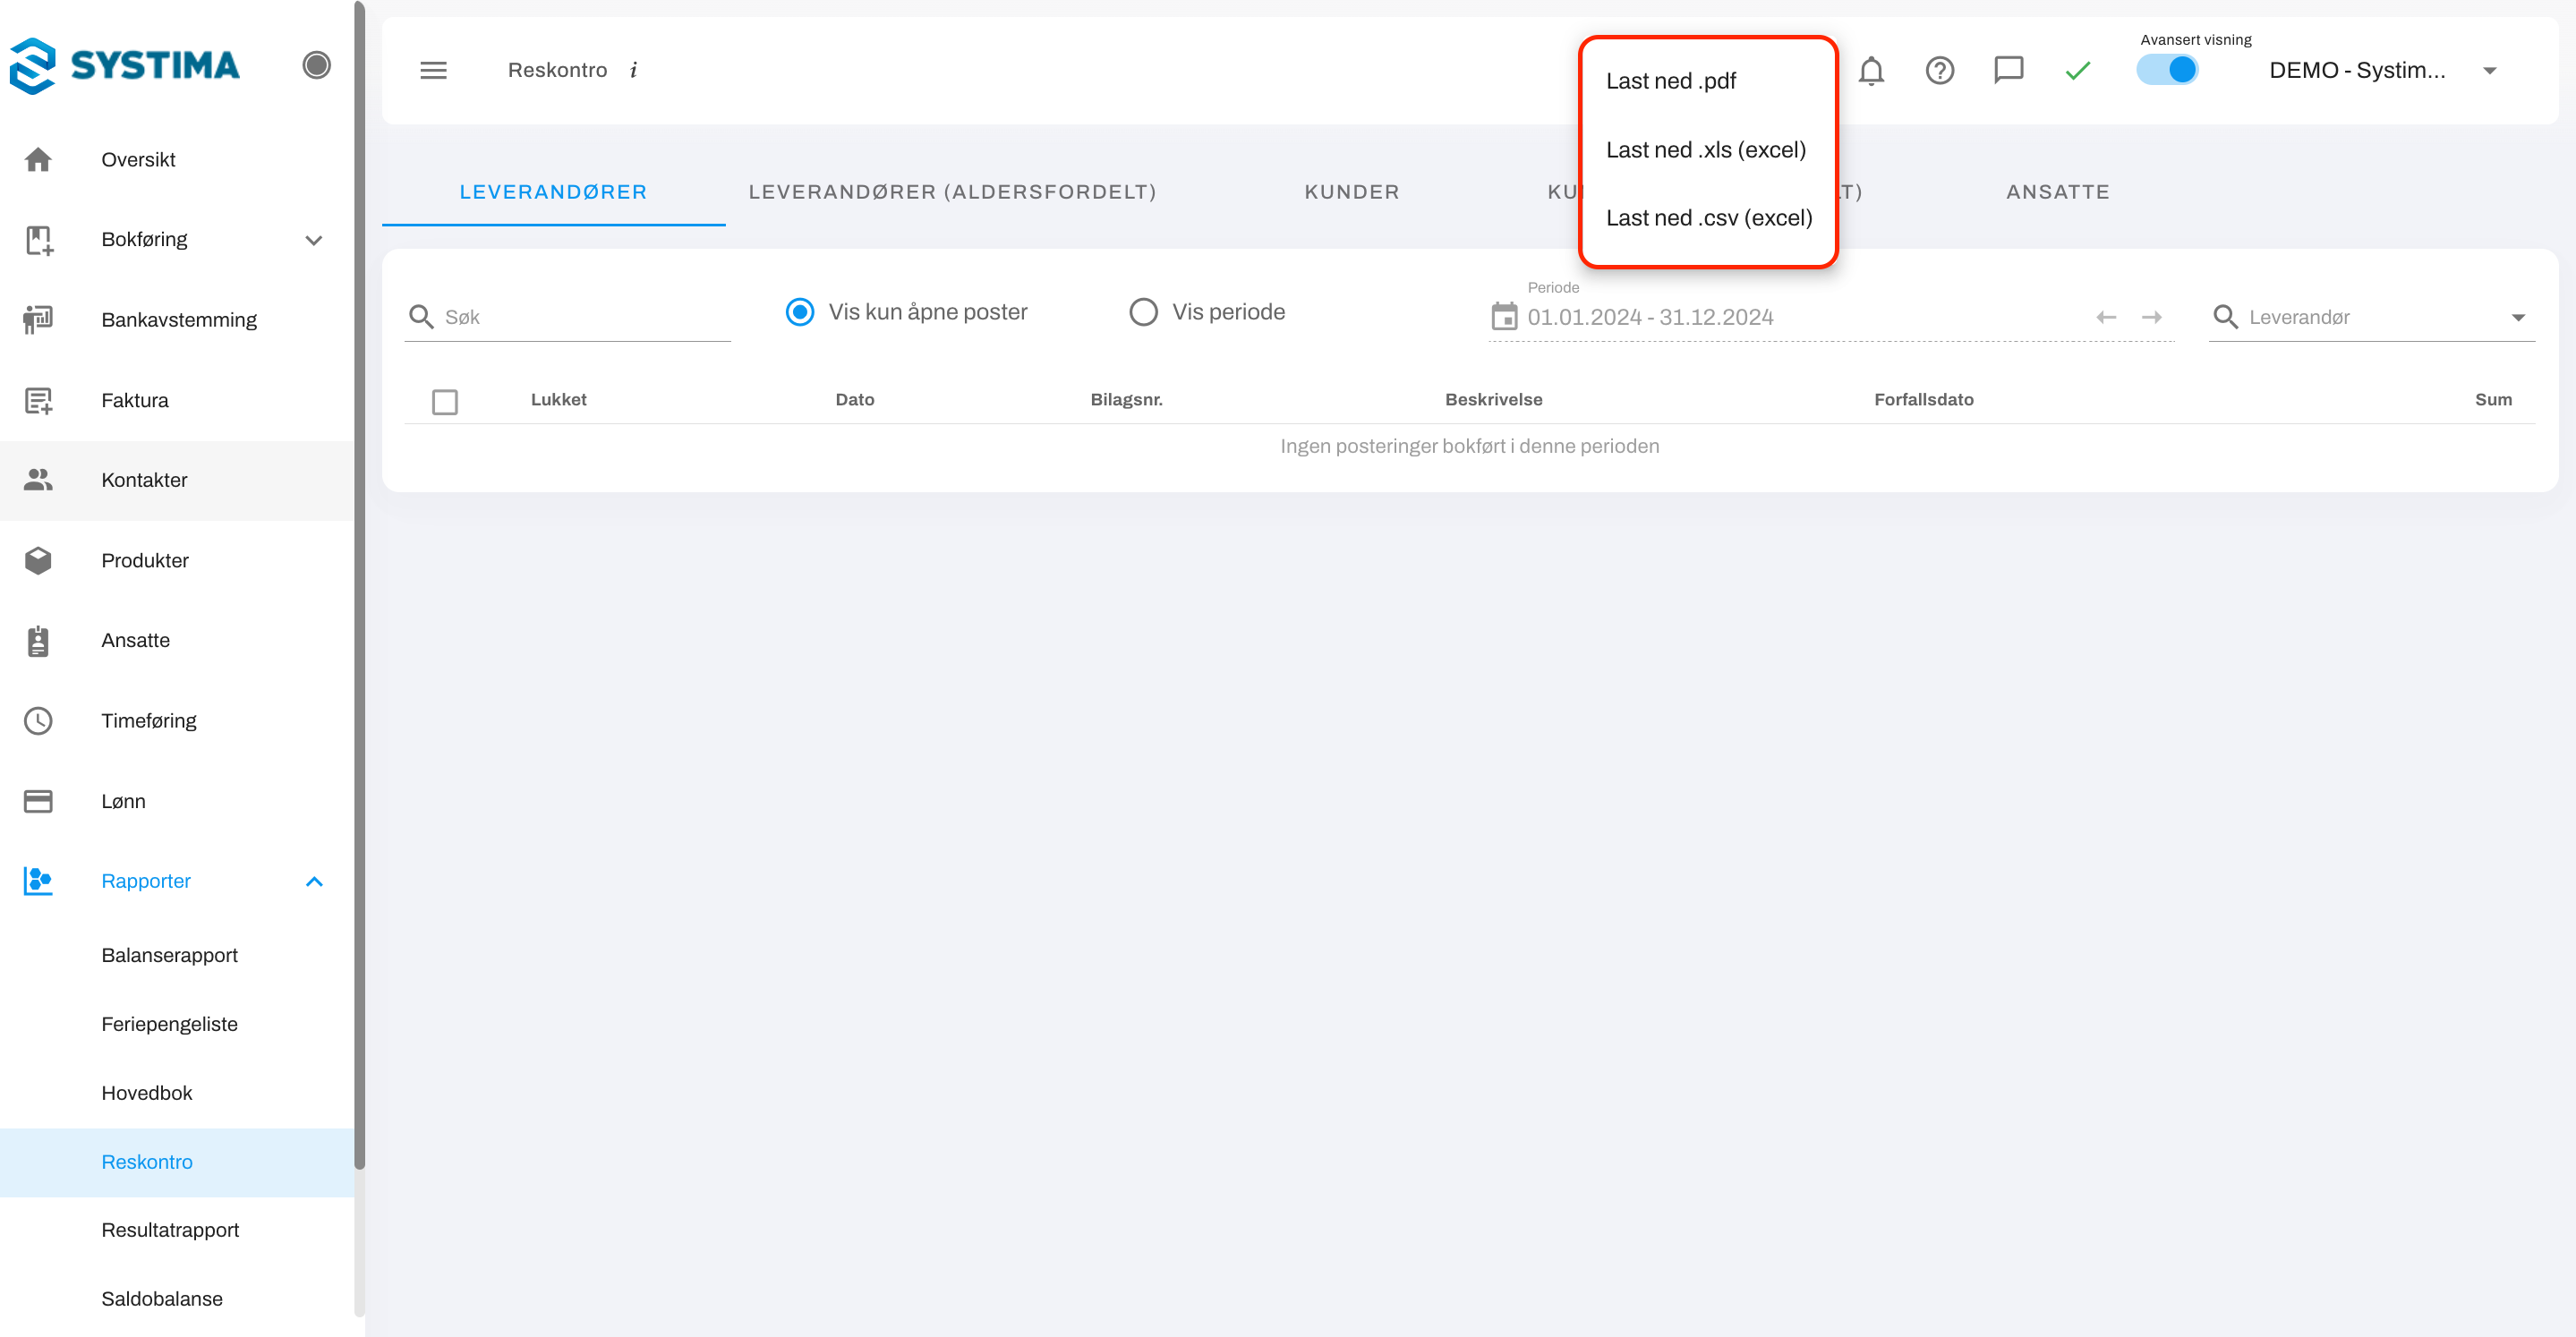Viewport: 2576px width, 1337px height.
Task: Switch to the Kunder tab
Action: click(x=1351, y=192)
